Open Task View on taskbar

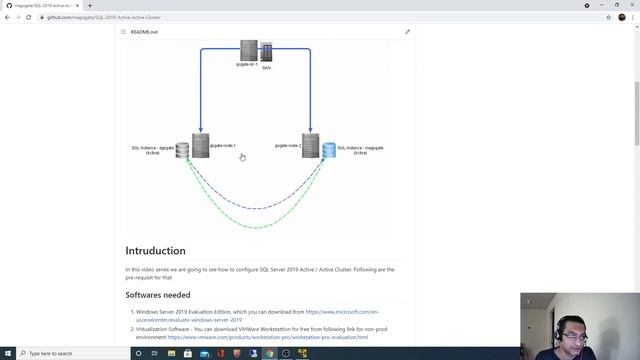(155, 353)
